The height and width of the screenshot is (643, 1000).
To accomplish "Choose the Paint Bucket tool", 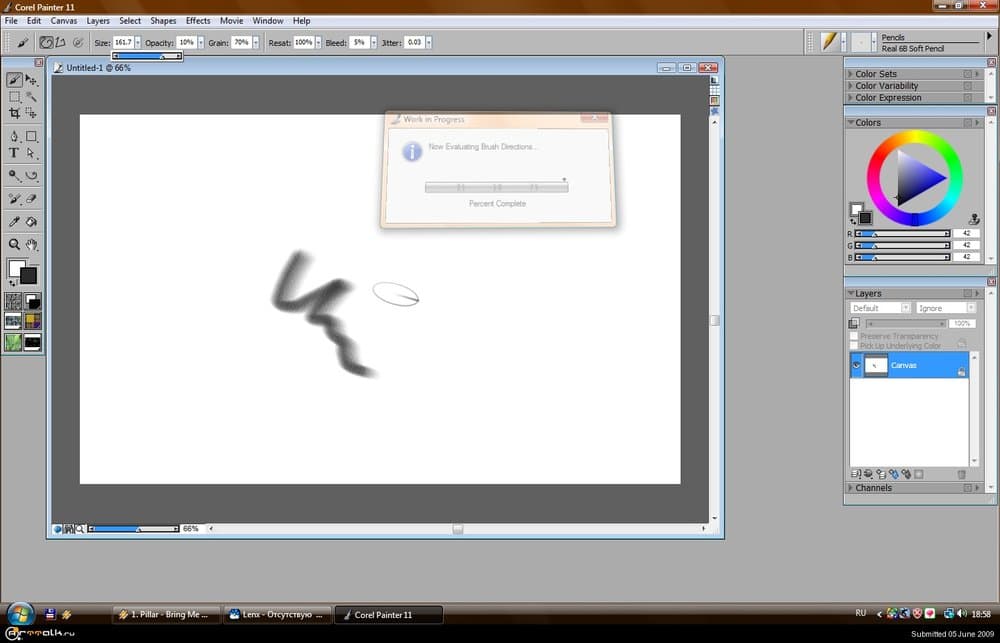I will click(x=31, y=221).
